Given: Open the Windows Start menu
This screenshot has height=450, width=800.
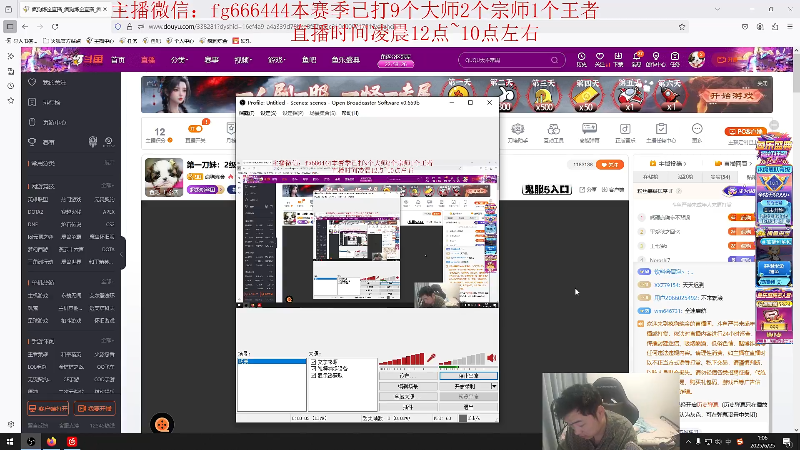Looking at the screenshot, I should point(10,441).
